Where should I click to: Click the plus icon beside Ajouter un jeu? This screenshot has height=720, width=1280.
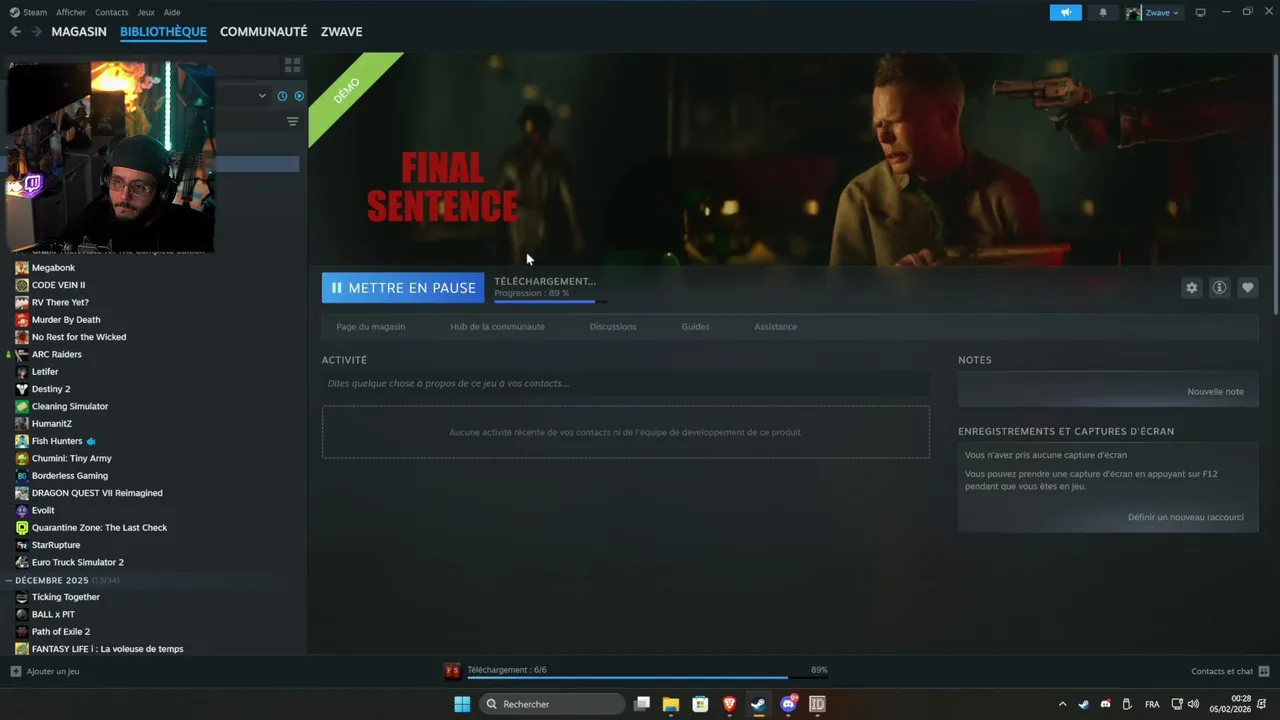[x=16, y=671]
